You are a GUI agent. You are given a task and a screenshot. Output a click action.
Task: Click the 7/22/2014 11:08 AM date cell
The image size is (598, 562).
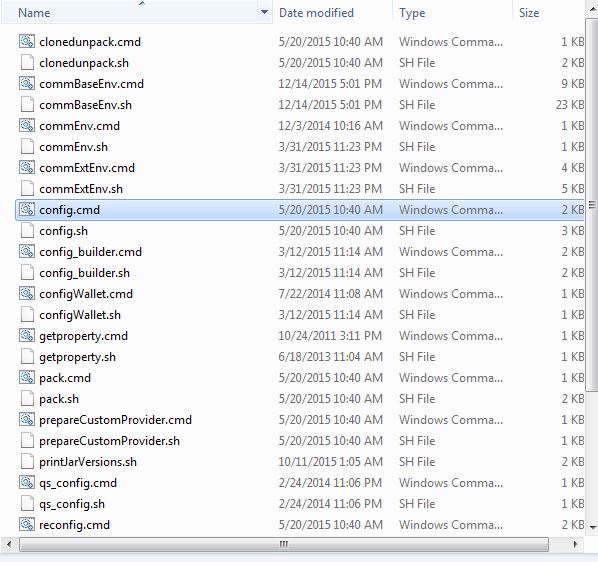click(x=330, y=293)
